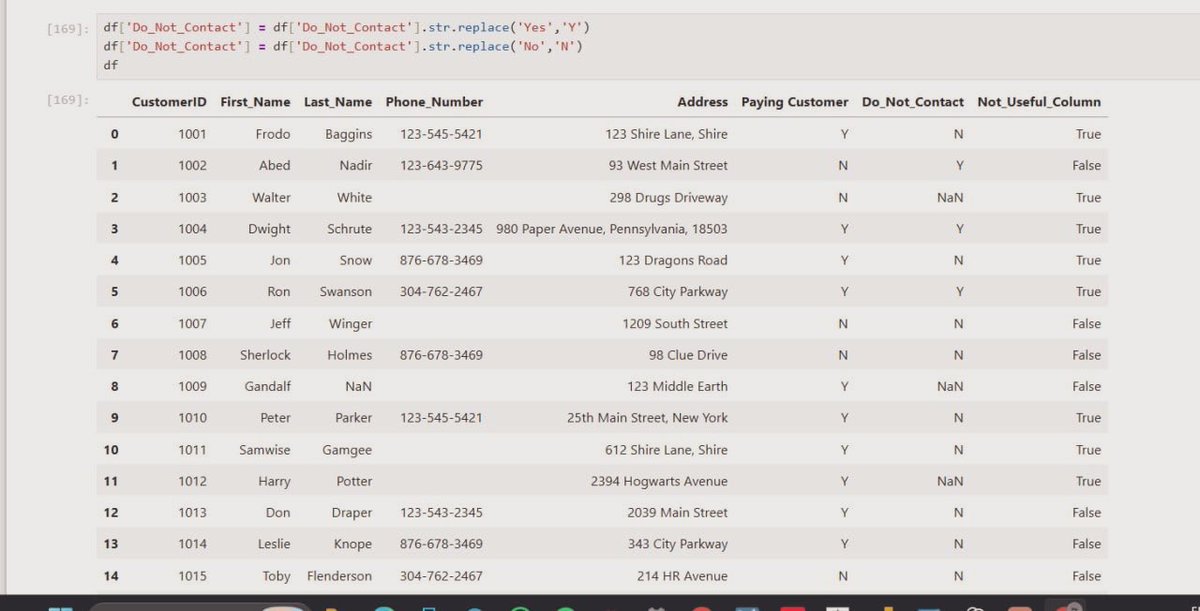Click the Phone_Number column header
Viewport: 1200px width, 611px height.
[x=434, y=102]
